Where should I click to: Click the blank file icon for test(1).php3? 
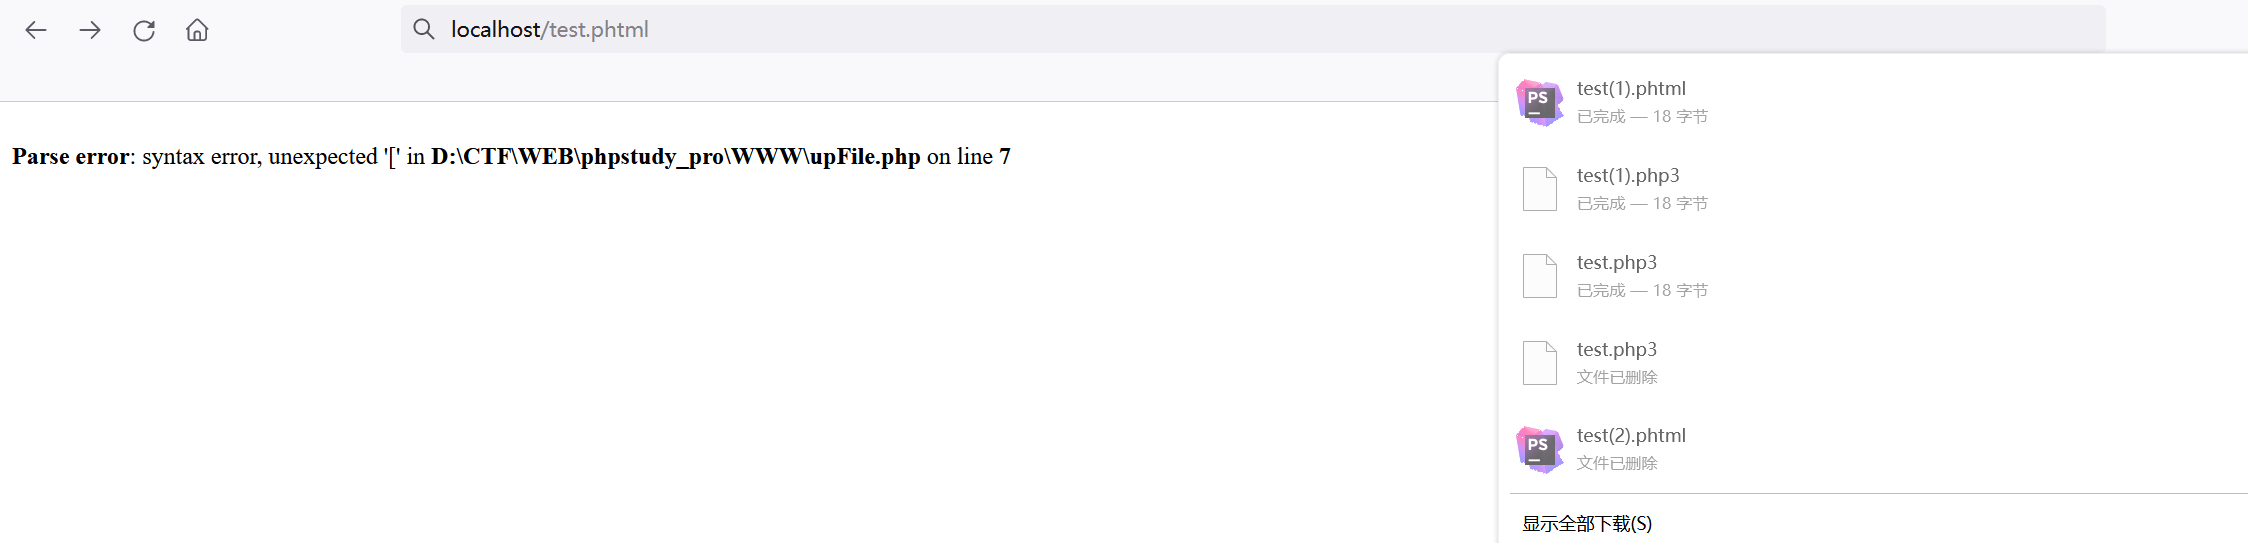(1540, 189)
